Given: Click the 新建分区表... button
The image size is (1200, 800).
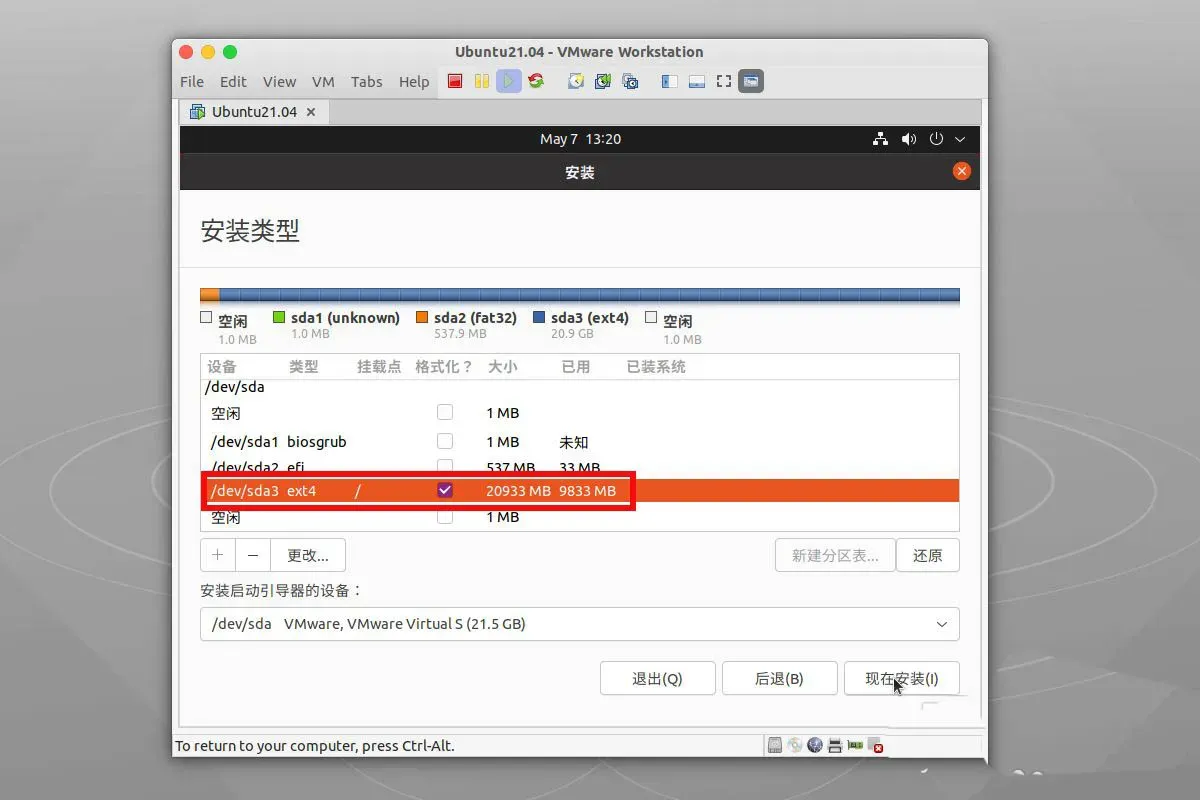Looking at the screenshot, I should click(x=835, y=555).
